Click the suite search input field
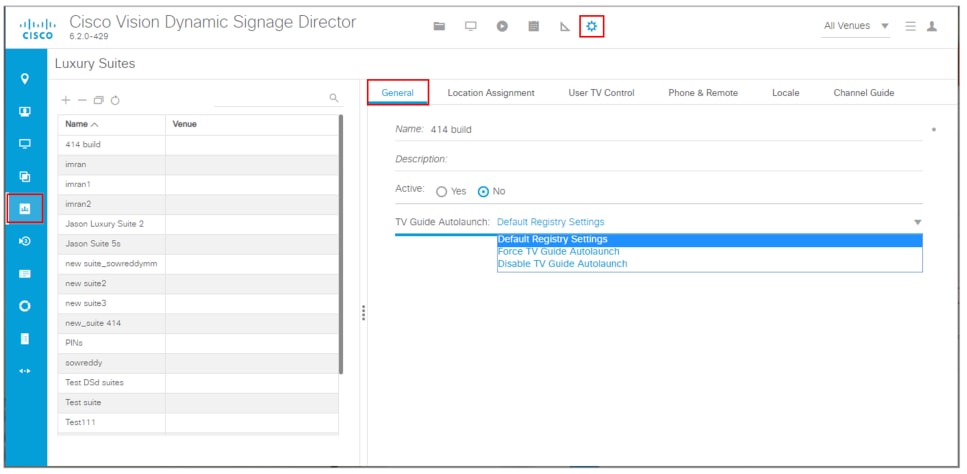This screenshot has height=474, width=967. click(x=270, y=98)
